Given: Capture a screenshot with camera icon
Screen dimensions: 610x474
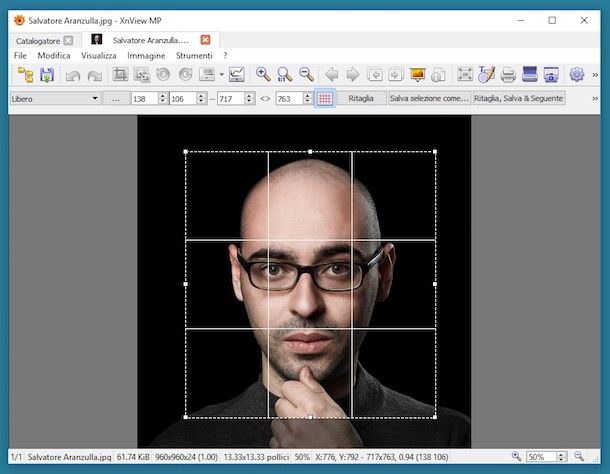Looking at the screenshot, I should click(551, 74).
